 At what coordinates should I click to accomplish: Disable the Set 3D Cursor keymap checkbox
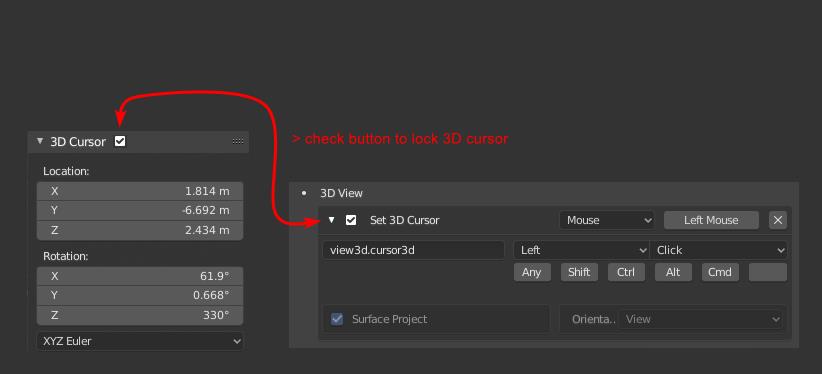pos(351,220)
